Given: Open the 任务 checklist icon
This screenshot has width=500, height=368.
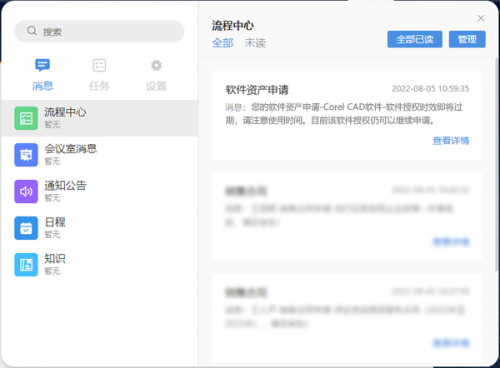Looking at the screenshot, I should click(x=99, y=65).
